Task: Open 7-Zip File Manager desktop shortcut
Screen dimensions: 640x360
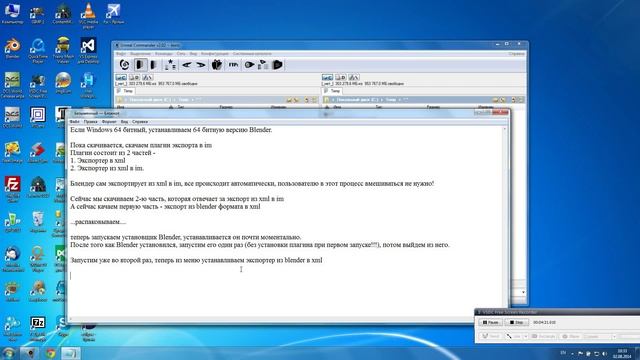Action: coord(38,329)
